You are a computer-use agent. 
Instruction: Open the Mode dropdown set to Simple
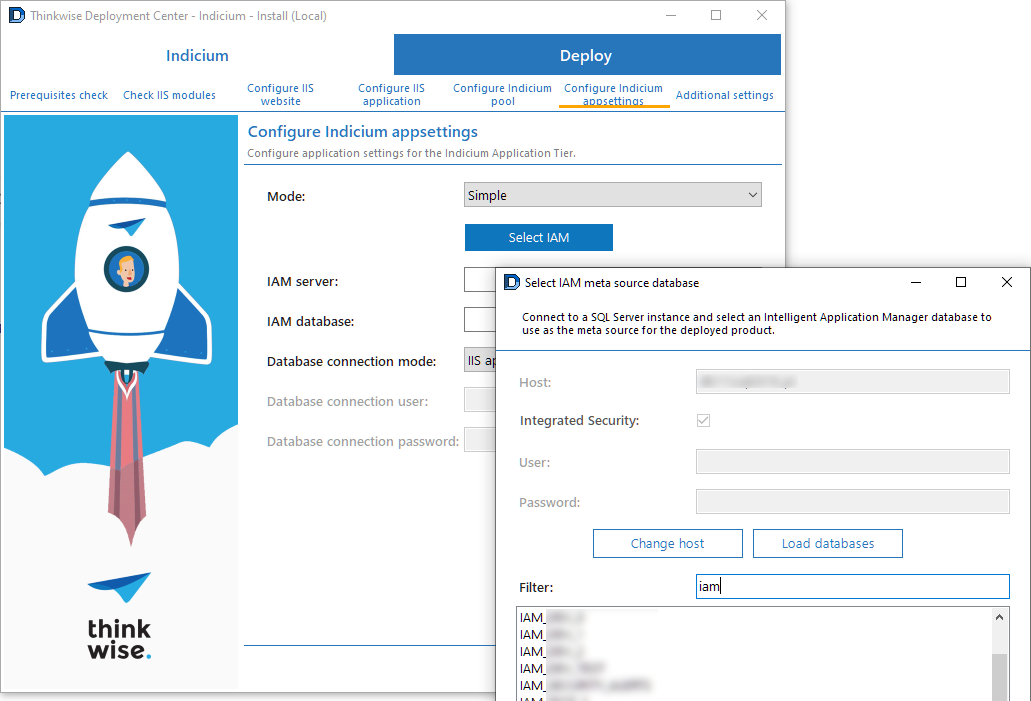[x=612, y=195]
